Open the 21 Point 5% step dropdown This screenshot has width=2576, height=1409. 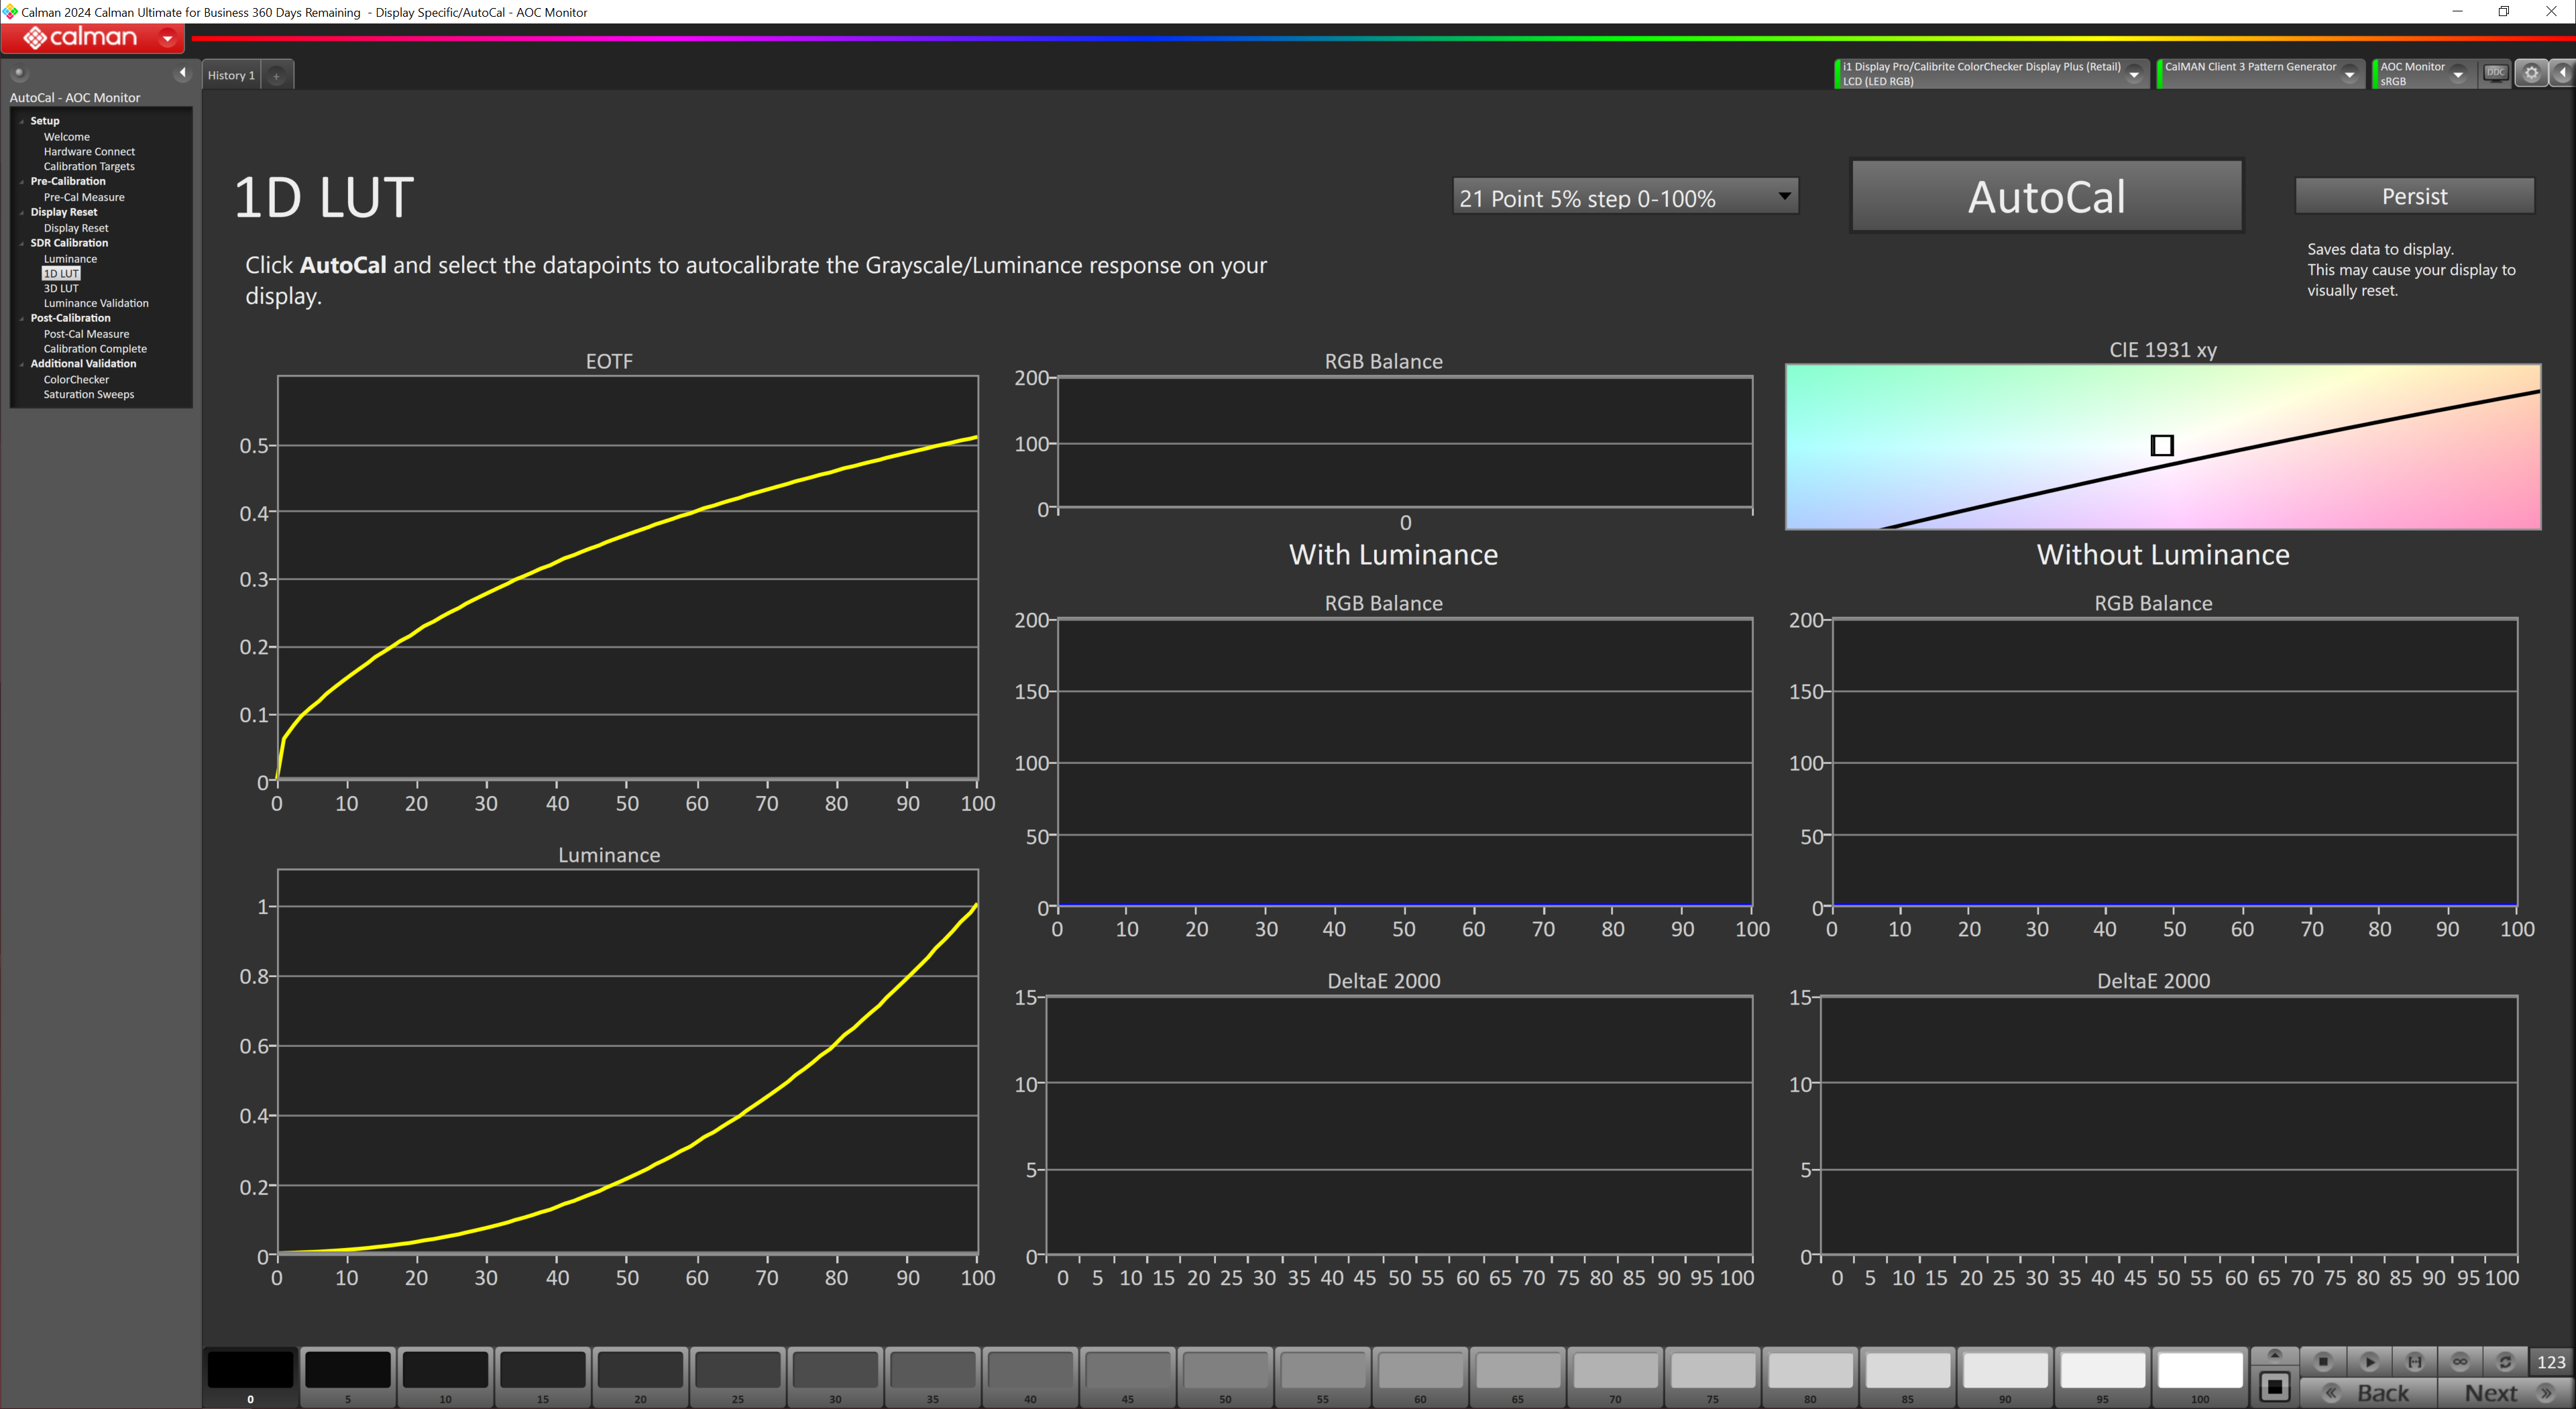[x=1625, y=197]
